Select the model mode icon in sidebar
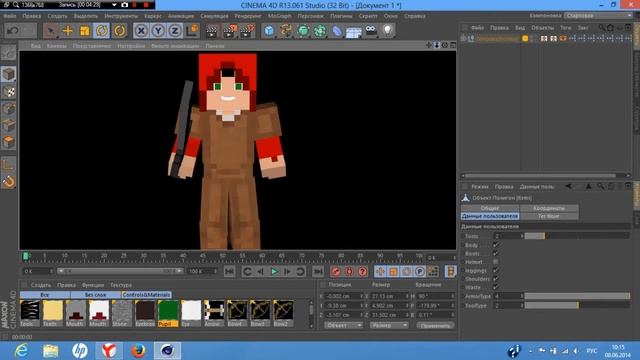 click(x=9, y=74)
